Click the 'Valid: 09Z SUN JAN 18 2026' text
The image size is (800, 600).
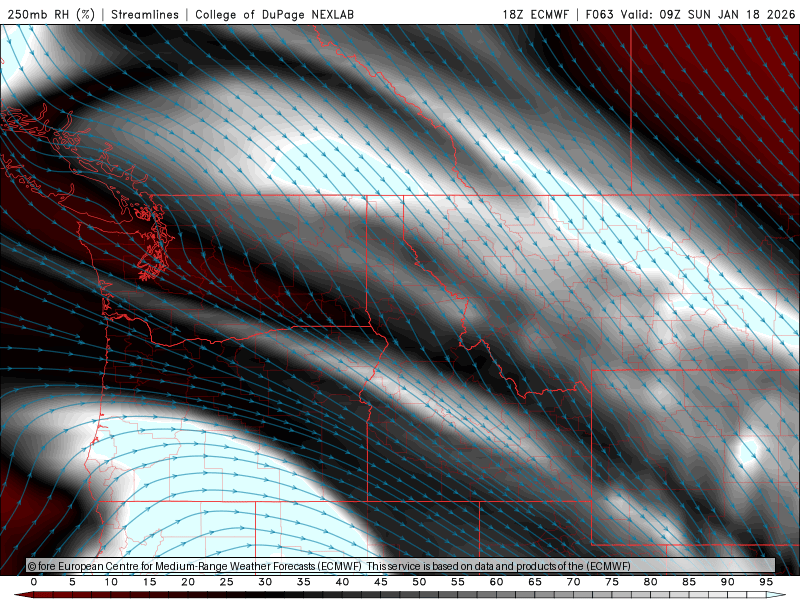(708, 14)
